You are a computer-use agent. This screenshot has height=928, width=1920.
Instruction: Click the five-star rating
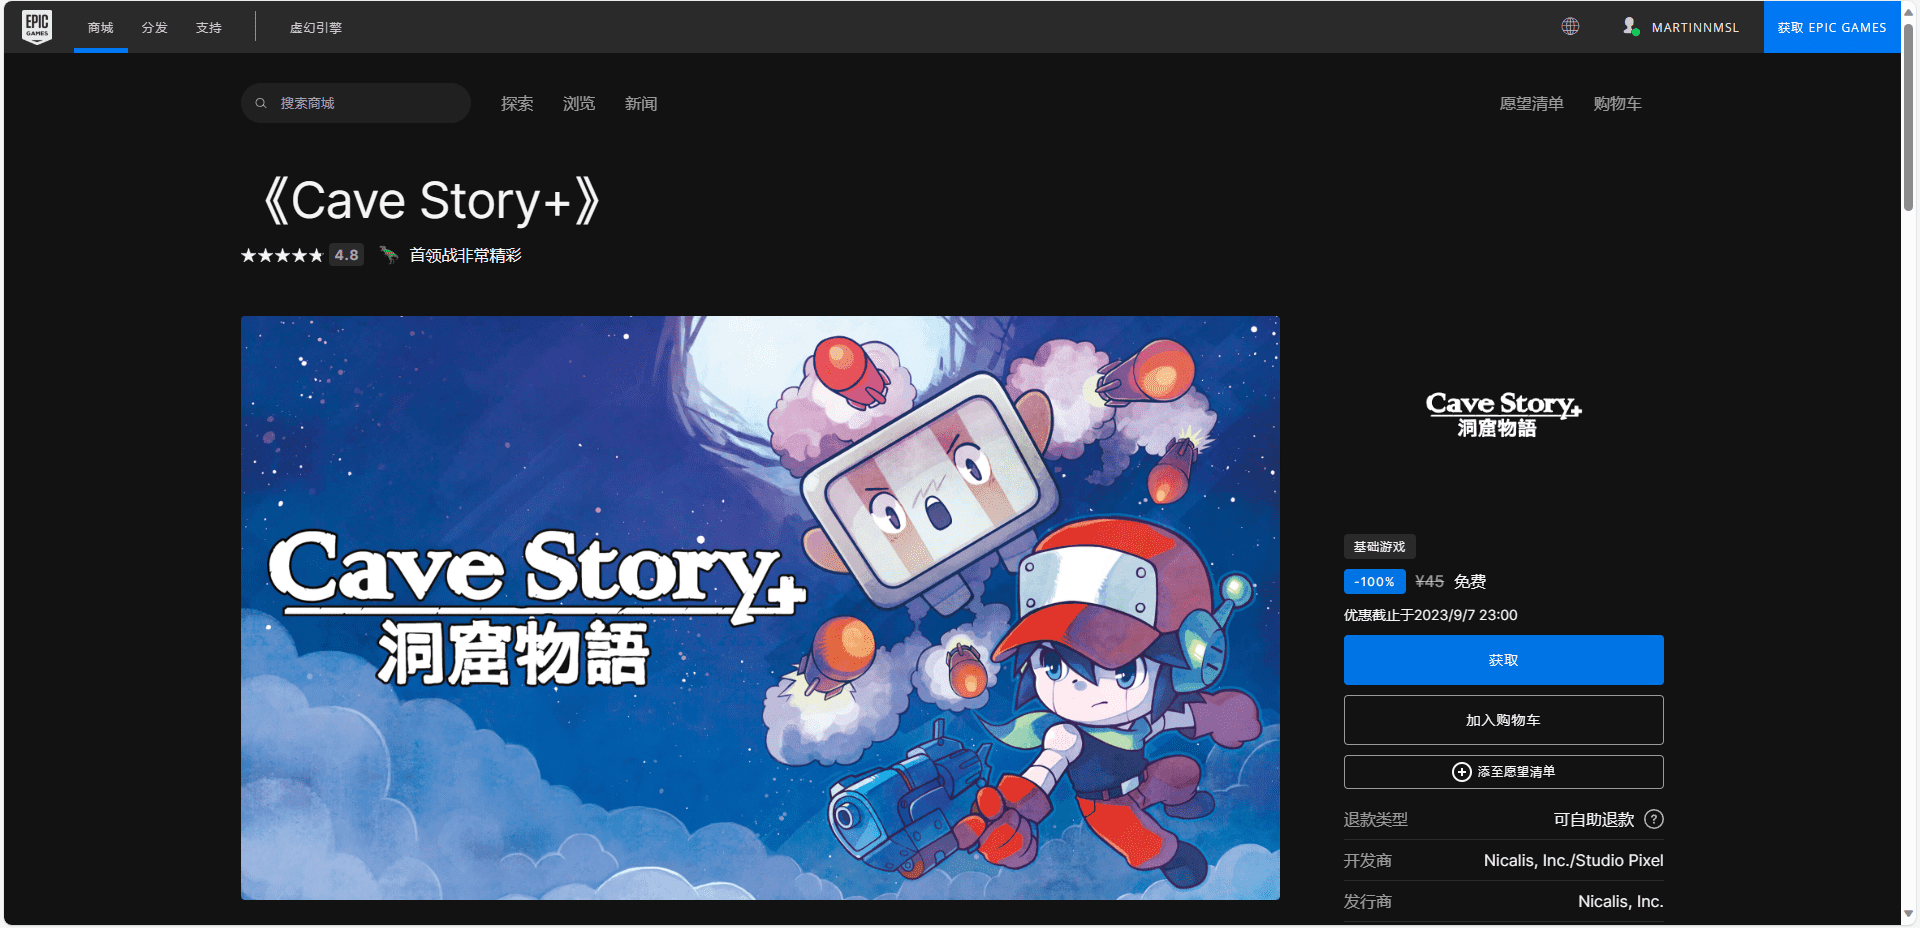[282, 256]
